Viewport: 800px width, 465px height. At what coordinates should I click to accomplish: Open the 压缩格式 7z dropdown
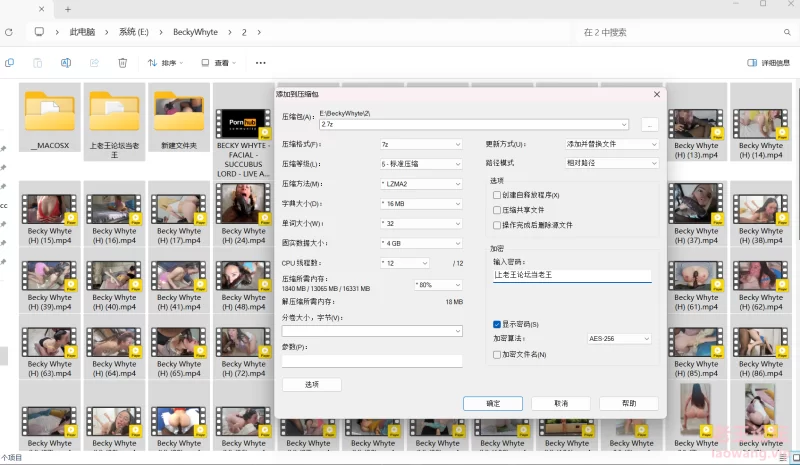coord(421,144)
